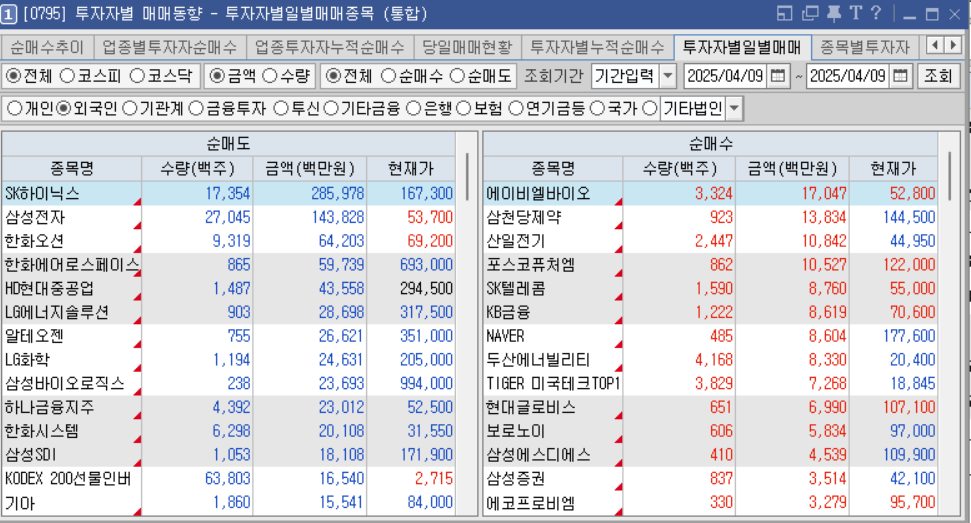Image resolution: width=971 pixels, height=523 pixels.
Task: Switch to the 투자자별누적순매수 tab
Action: pos(597,47)
